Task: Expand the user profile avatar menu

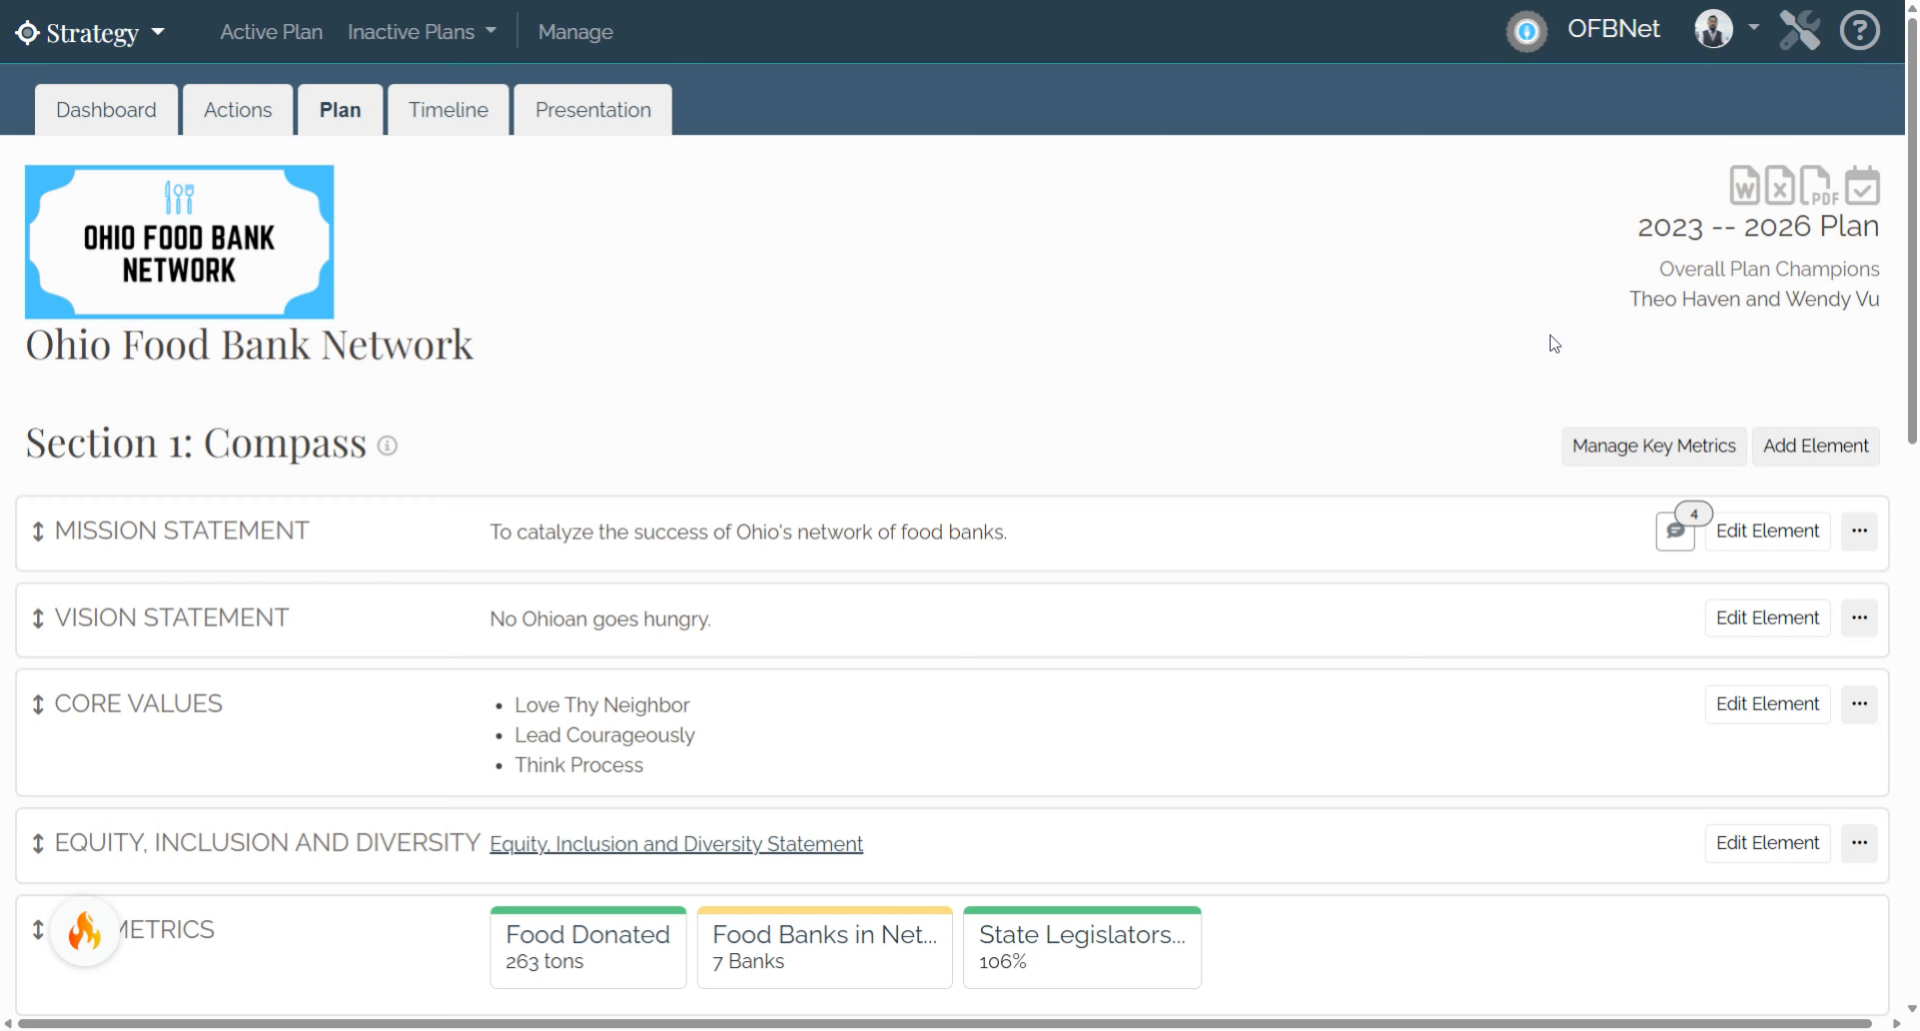Action: tap(1726, 29)
